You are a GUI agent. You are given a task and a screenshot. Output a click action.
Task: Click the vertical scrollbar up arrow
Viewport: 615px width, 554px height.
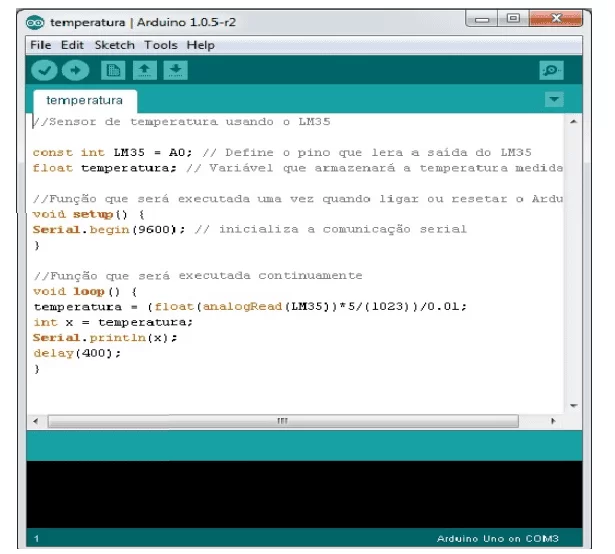click(573, 122)
